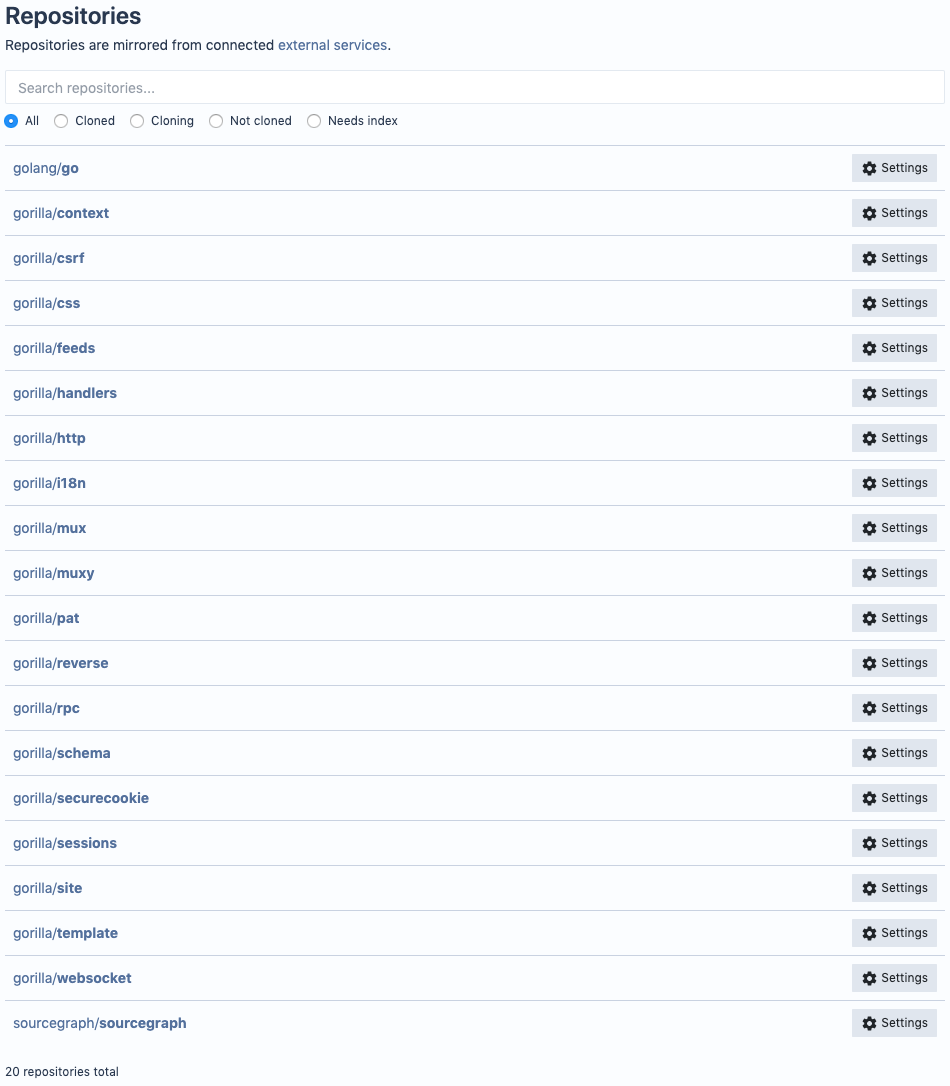Viewport: 950px width, 1086px height.
Task: Open the gorilla/rpc repository link
Action: point(46,709)
